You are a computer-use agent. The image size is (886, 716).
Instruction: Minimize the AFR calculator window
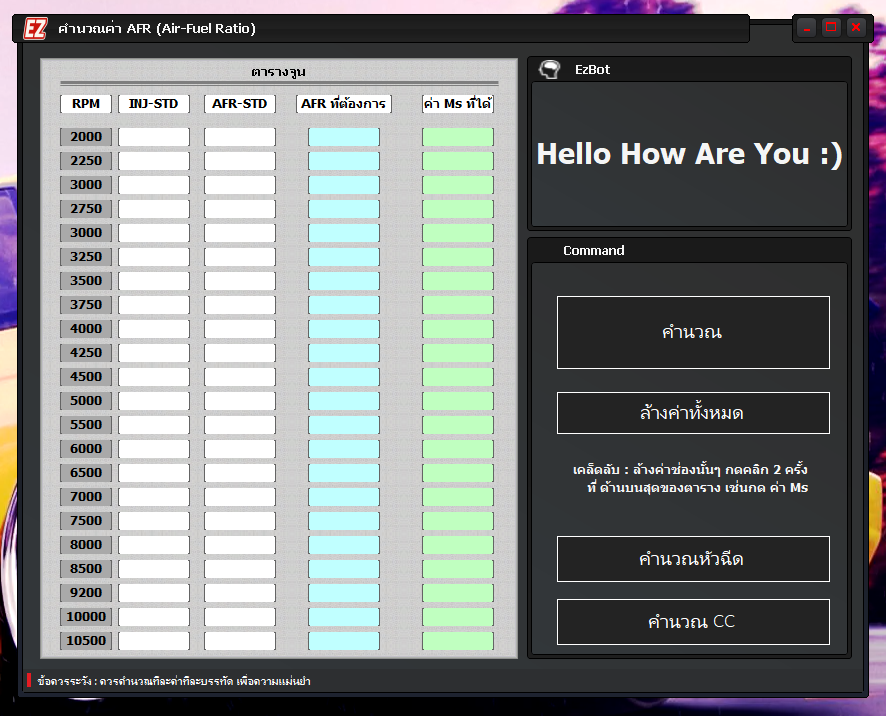pyautogui.click(x=805, y=27)
